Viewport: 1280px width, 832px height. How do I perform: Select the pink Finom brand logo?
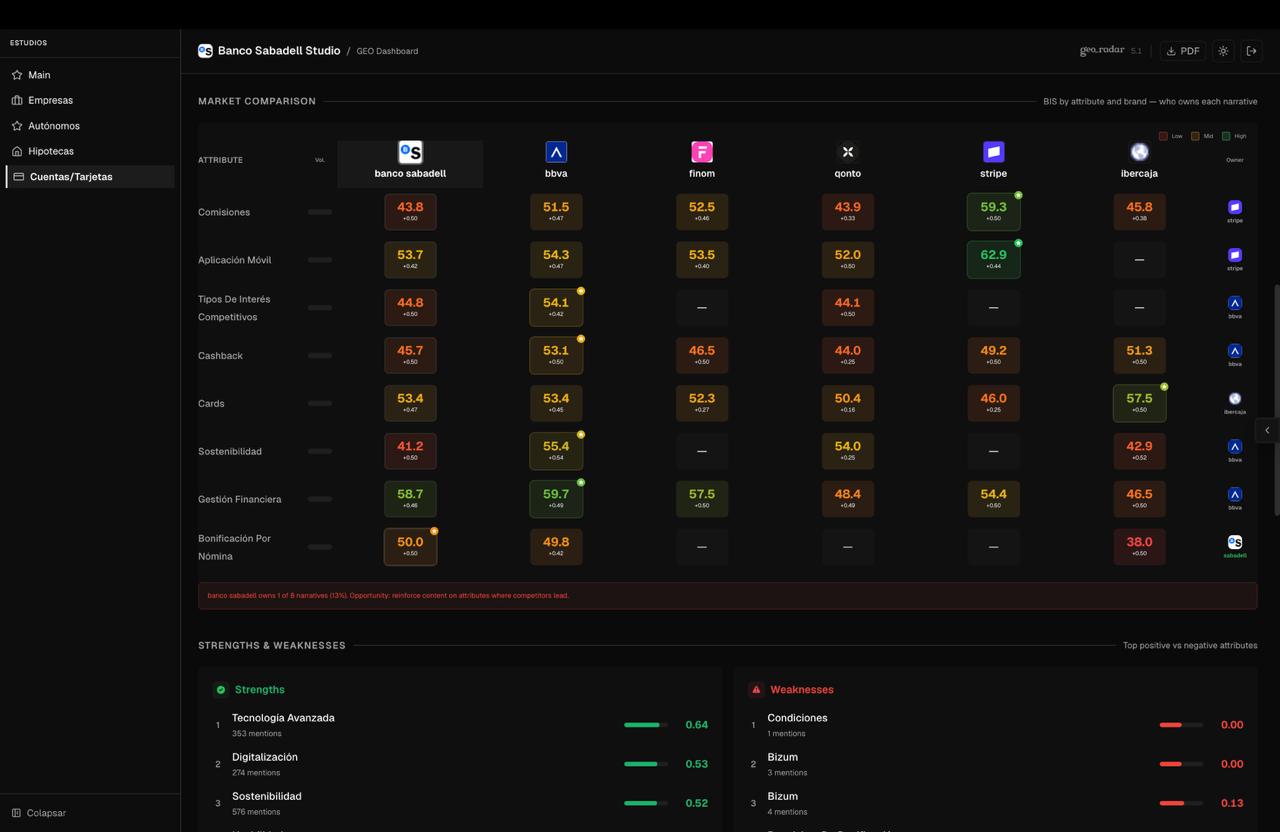click(702, 152)
